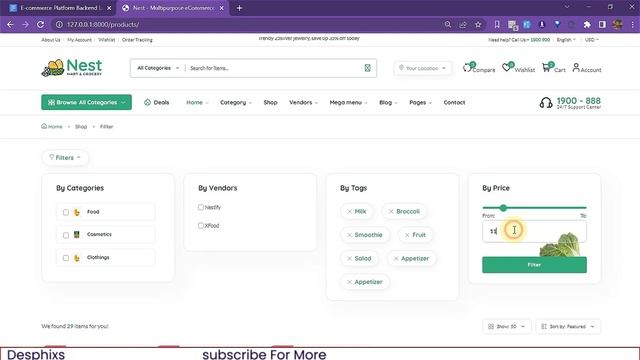The width and height of the screenshot is (640, 360).
Task: Check the Nestify vendor checkbox
Action: (x=201, y=207)
